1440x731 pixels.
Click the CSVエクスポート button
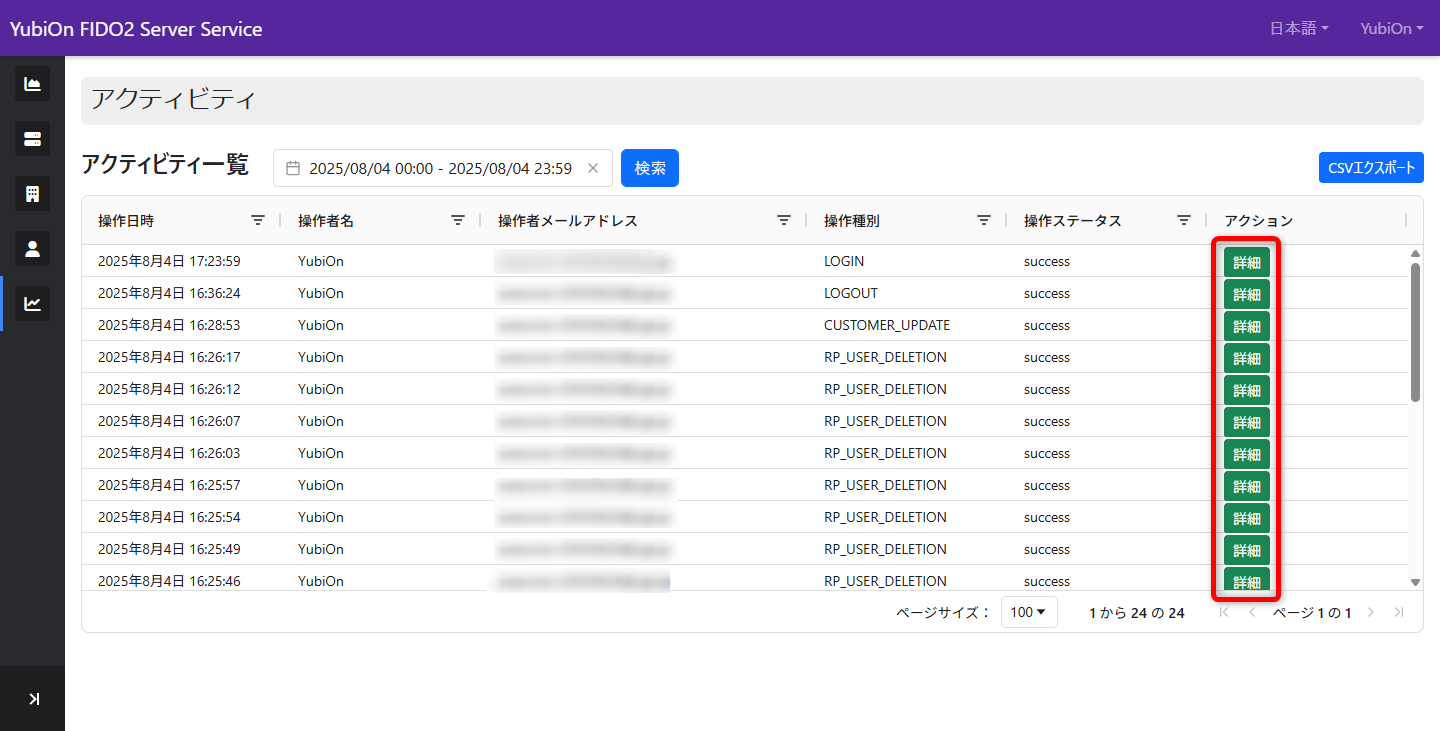[x=1371, y=168]
